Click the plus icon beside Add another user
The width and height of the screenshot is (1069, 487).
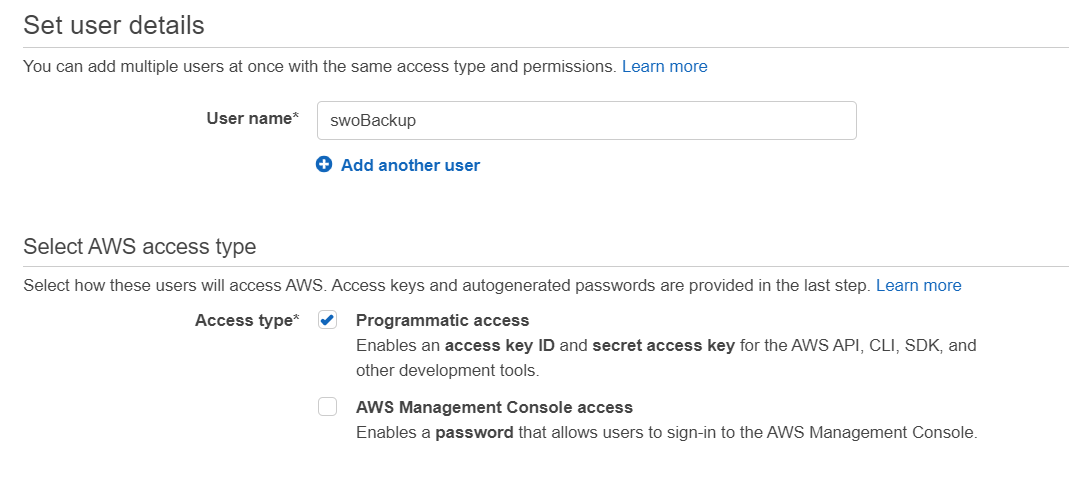pyautogui.click(x=324, y=165)
